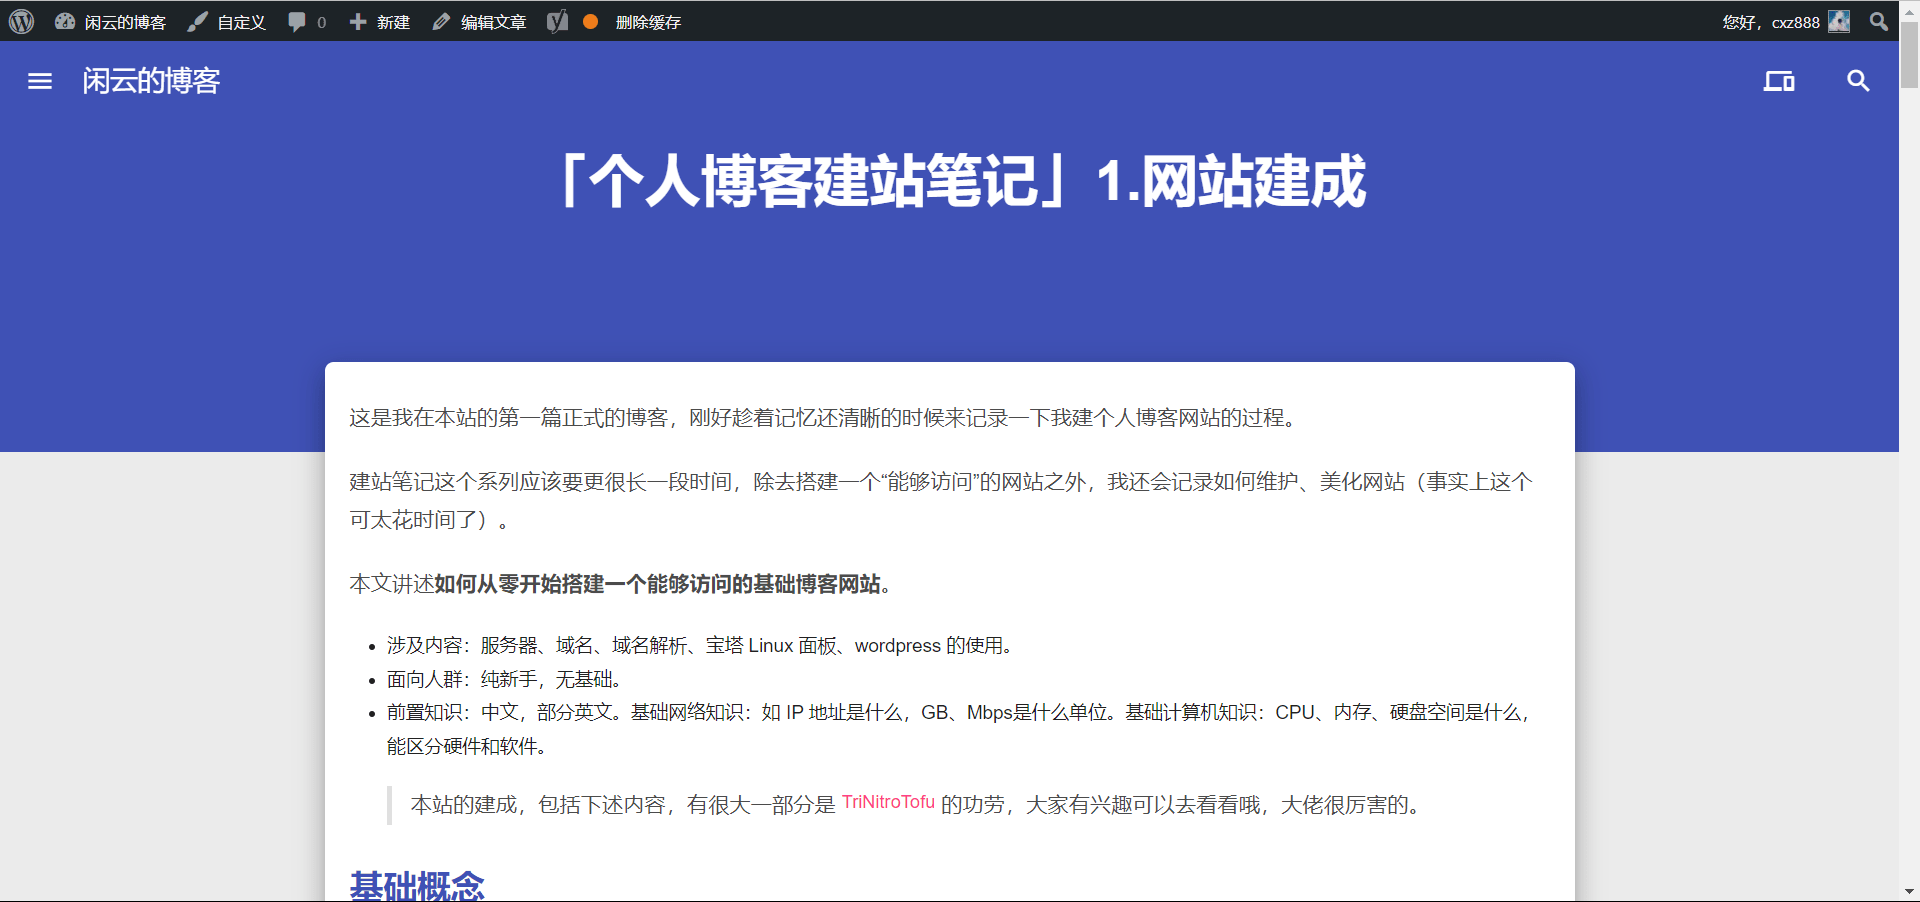The width and height of the screenshot is (1920, 902).
Task: Click the Yoast SEO icon in admin bar
Action: pyautogui.click(x=557, y=21)
